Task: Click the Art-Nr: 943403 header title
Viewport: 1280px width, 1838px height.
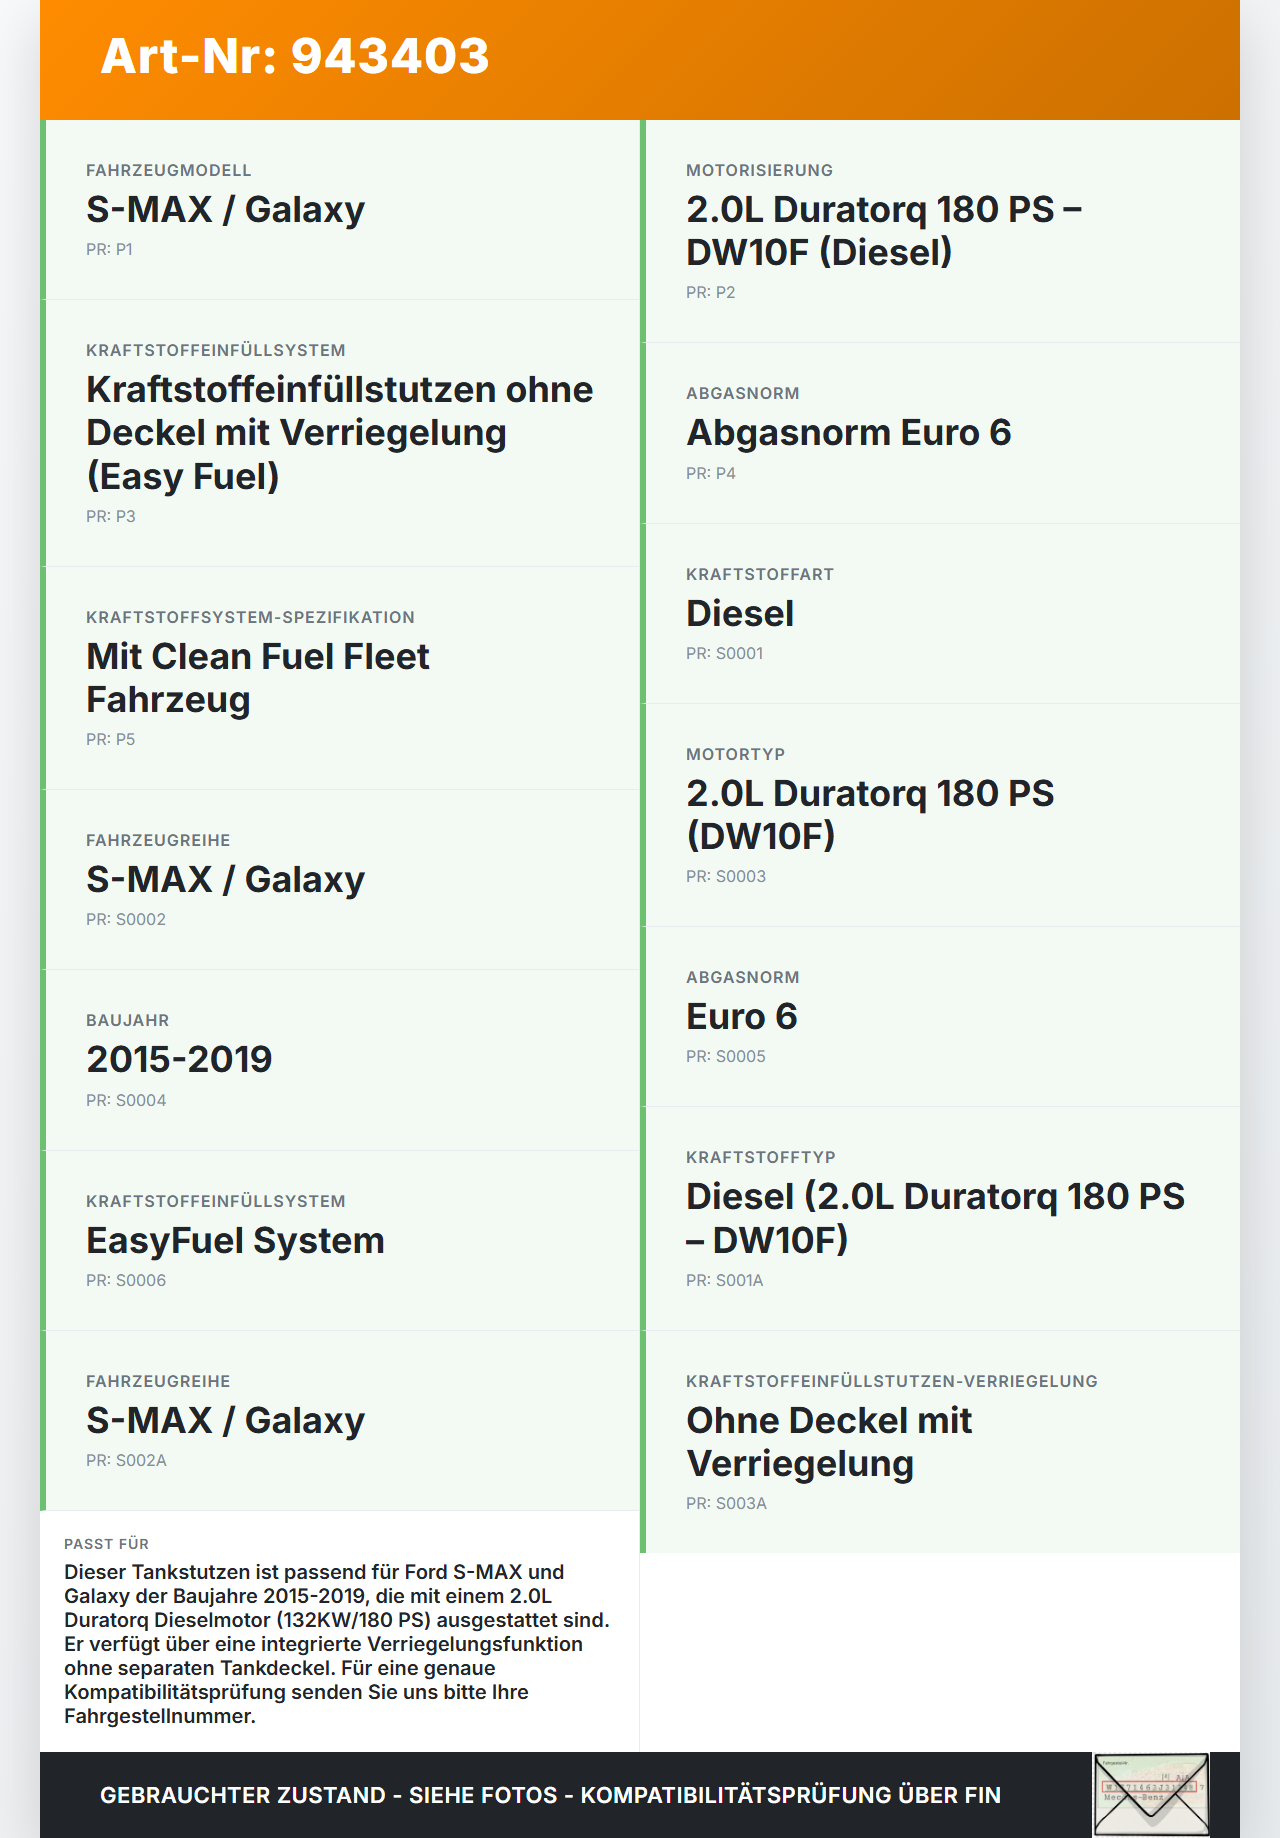Action: pyautogui.click(x=295, y=56)
